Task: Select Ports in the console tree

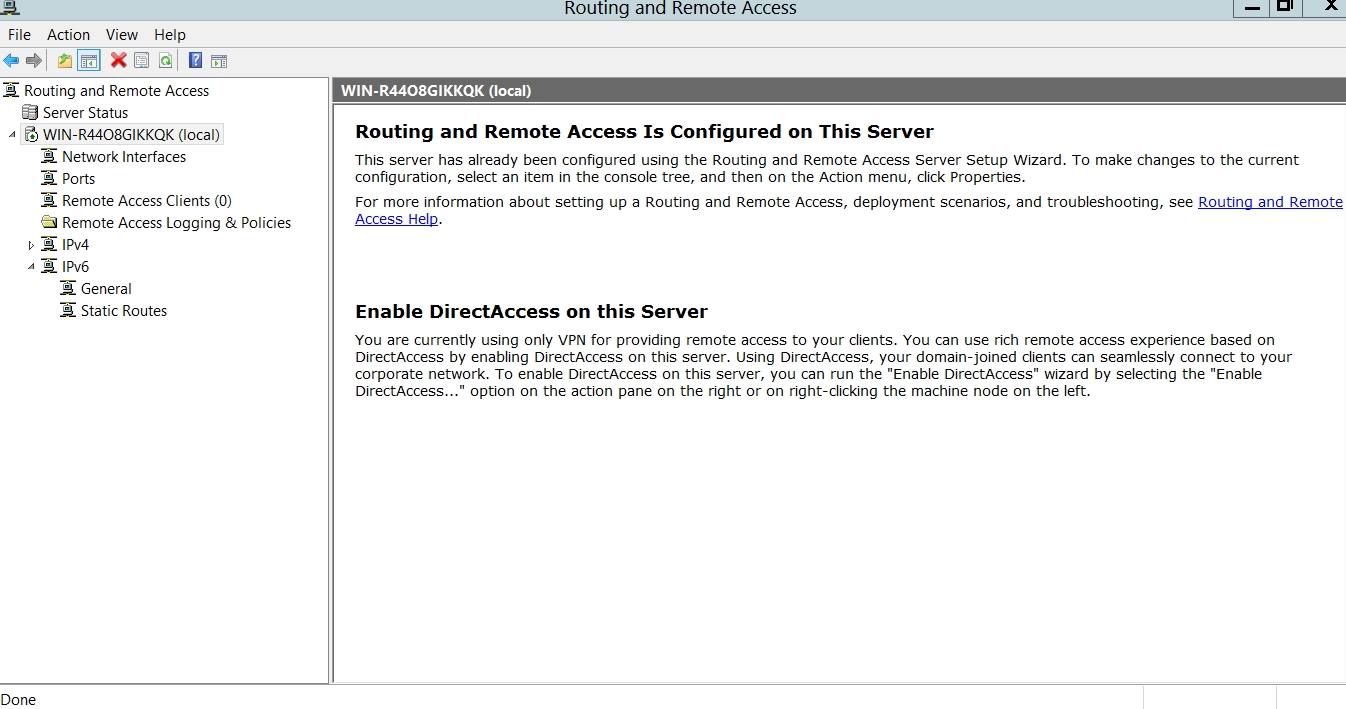Action: pyautogui.click(x=78, y=179)
